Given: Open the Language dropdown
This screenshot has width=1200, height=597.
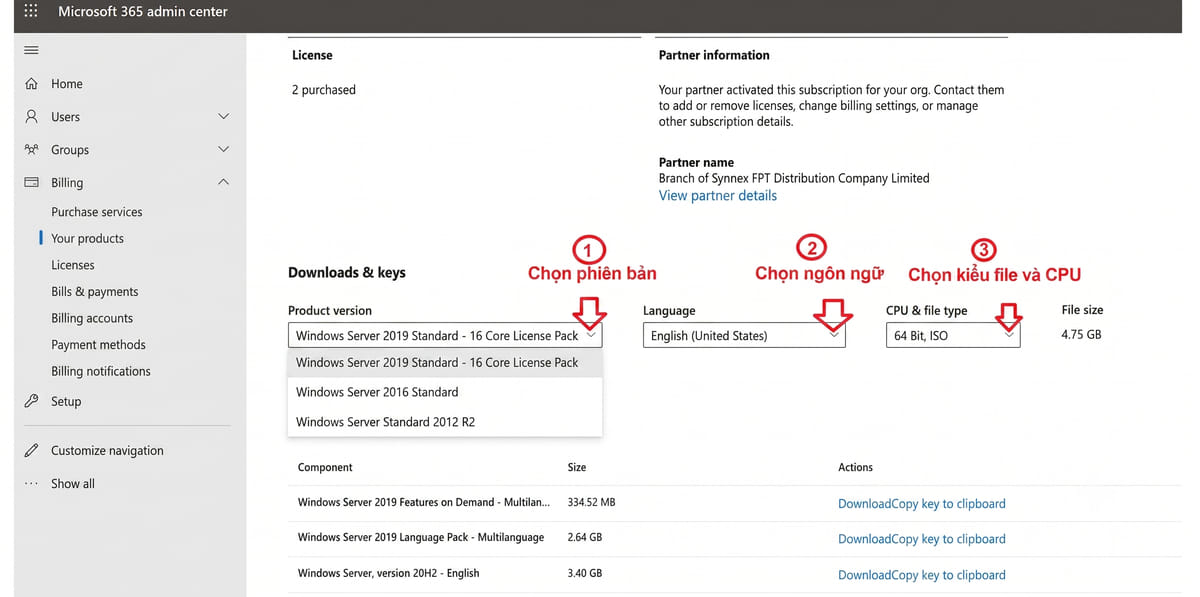Looking at the screenshot, I should pos(744,335).
